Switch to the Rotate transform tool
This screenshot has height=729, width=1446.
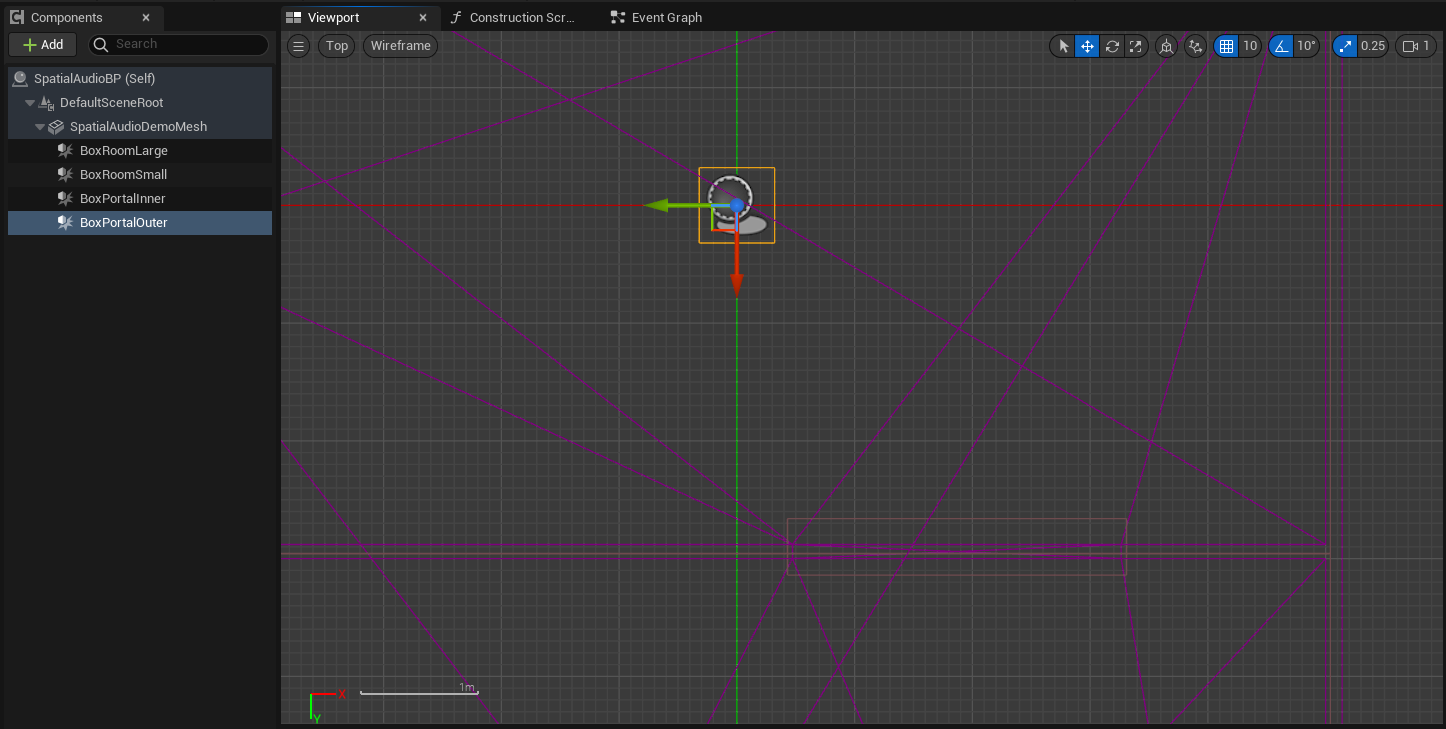click(x=1111, y=46)
